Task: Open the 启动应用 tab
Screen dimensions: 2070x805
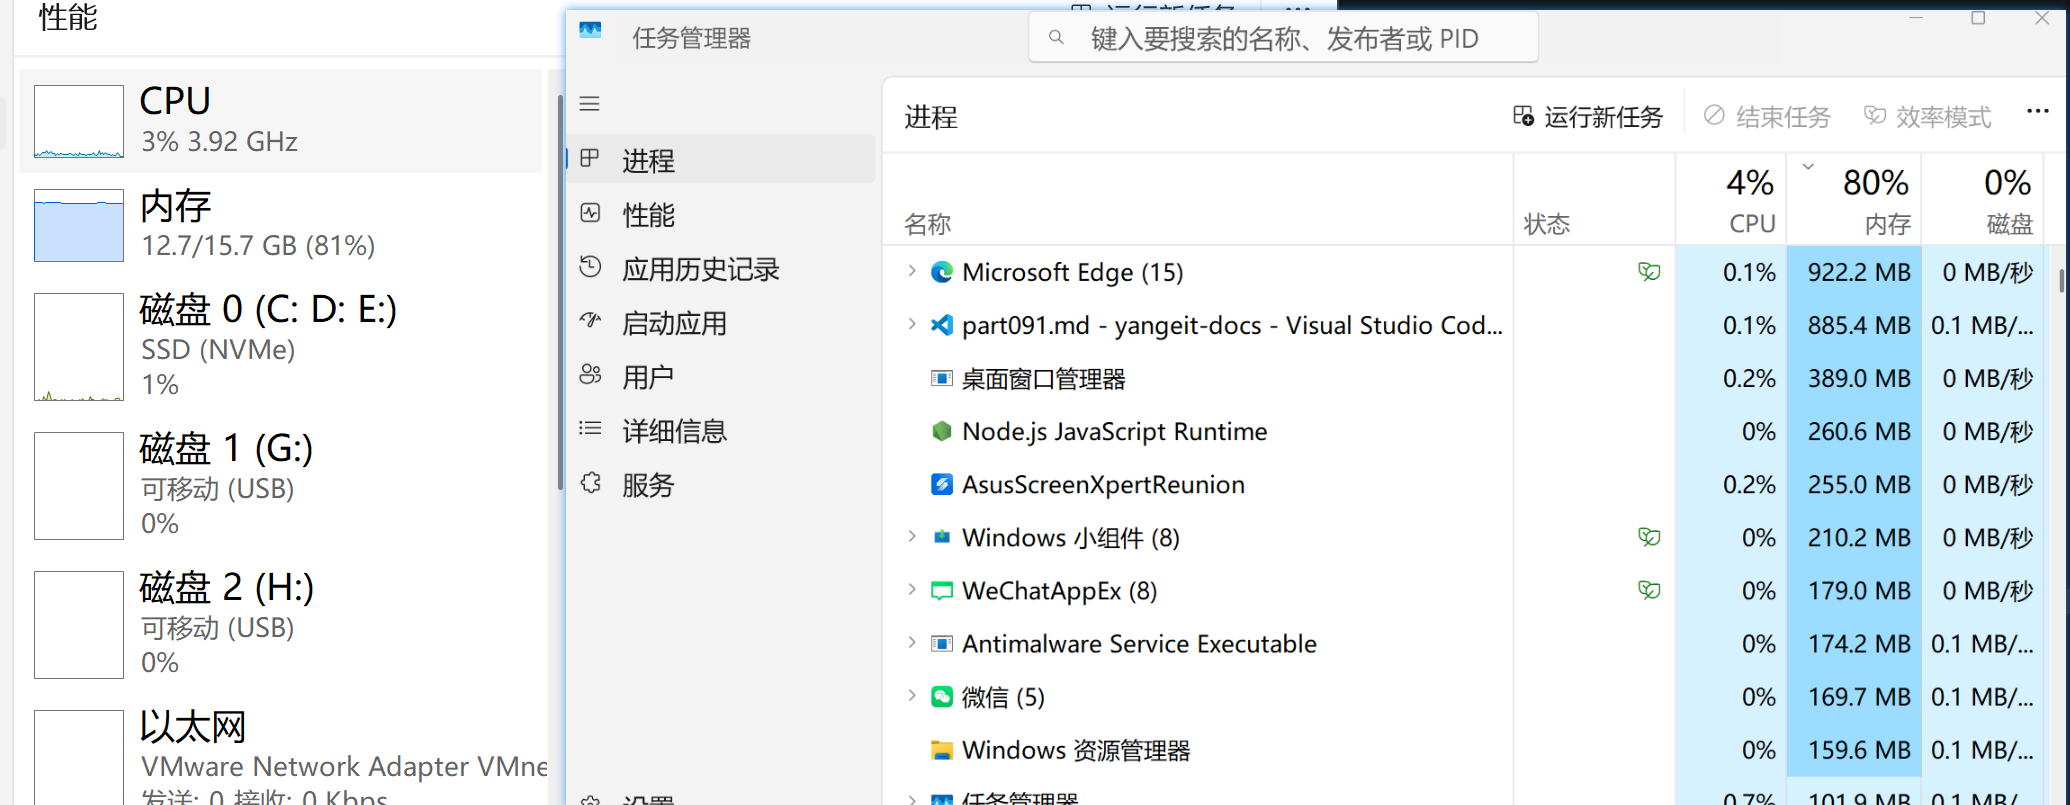Action: pyautogui.click(x=721, y=322)
